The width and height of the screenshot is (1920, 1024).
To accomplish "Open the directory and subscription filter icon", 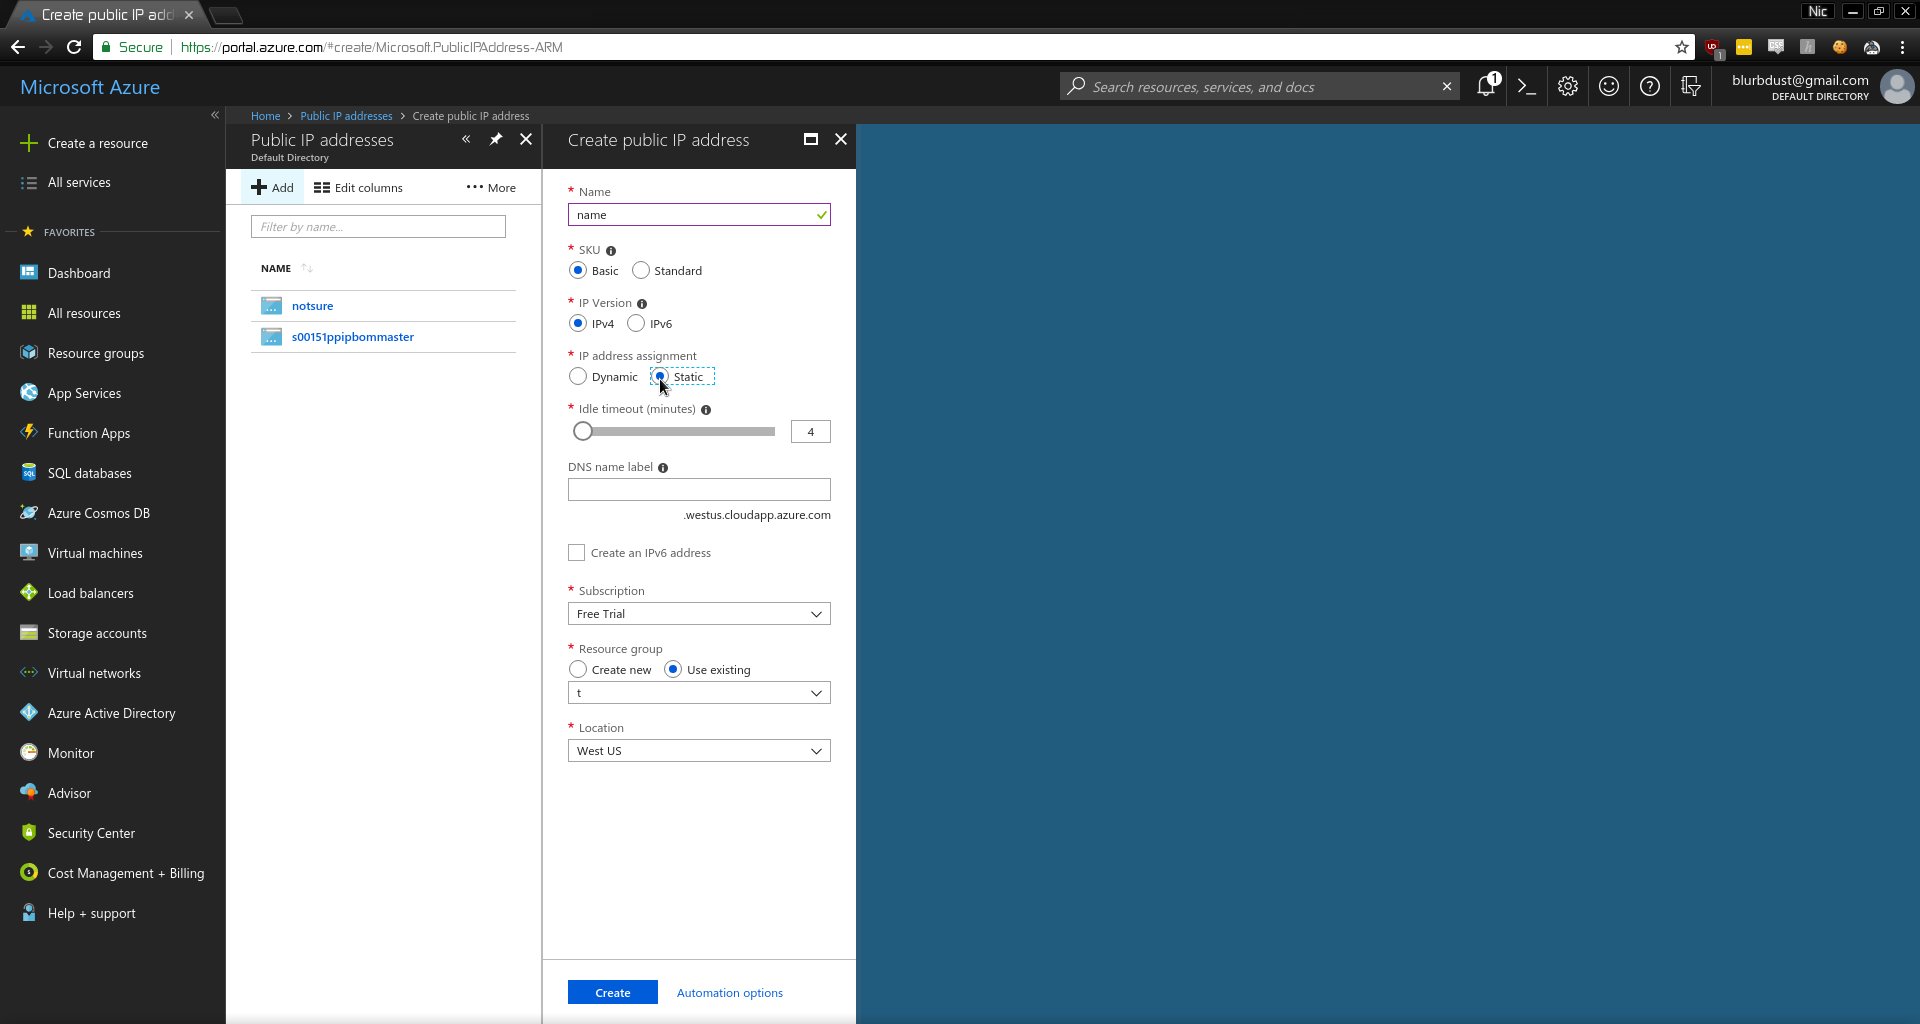I will point(1691,87).
